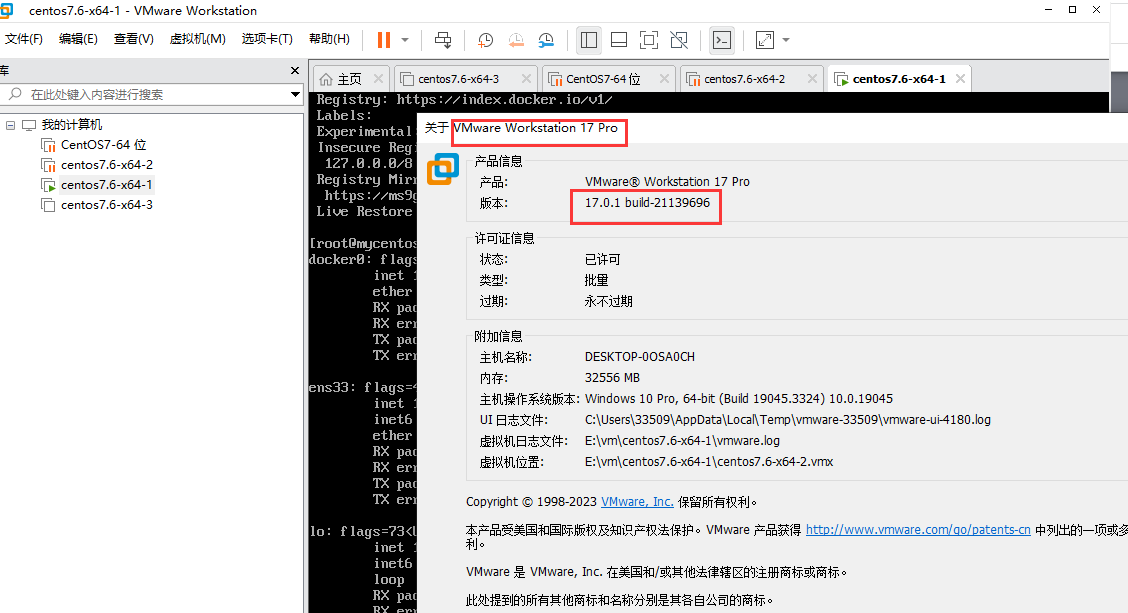Click the license type 批量
The height and width of the screenshot is (613, 1128).
596,280
